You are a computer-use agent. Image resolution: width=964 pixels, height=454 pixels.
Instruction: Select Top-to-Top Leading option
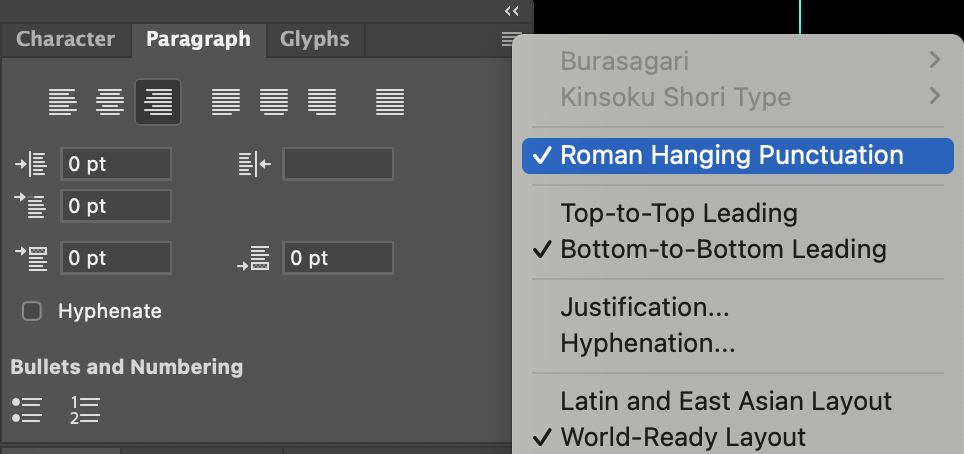point(678,213)
